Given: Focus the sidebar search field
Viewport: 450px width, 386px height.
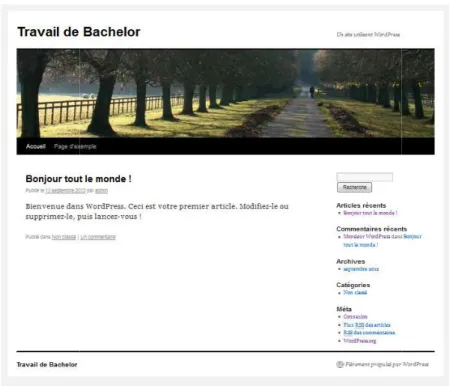Looking at the screenshot, I should coord(365,177).
